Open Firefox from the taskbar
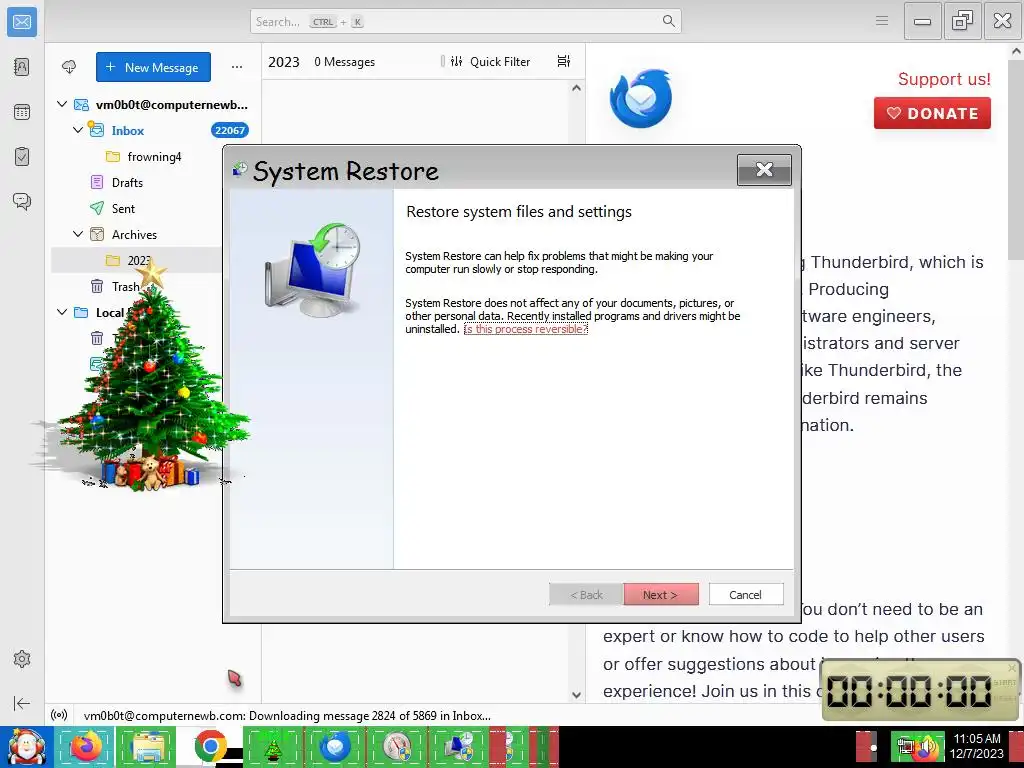 [x=84, y=746]
